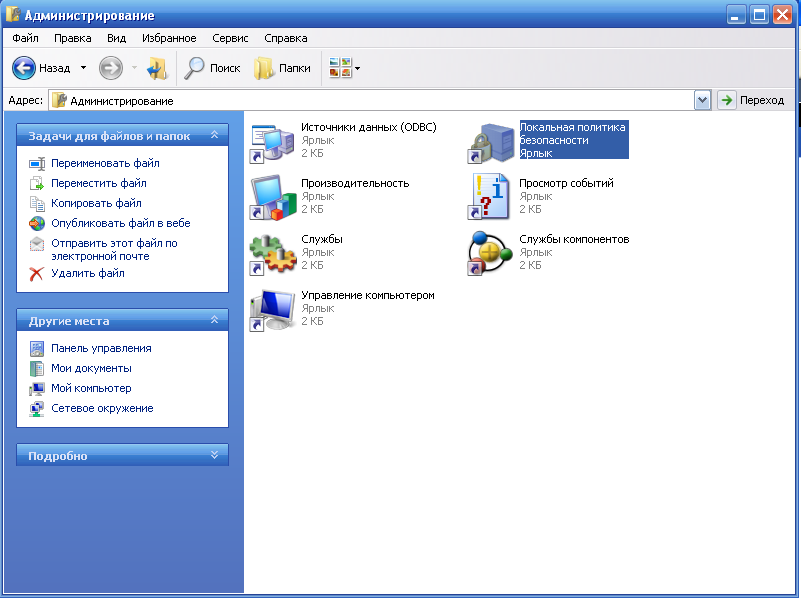Viewport: 801px width, 598px height.
Task: Click the envelope icon for e-mailing file
Action: (37, 244)
